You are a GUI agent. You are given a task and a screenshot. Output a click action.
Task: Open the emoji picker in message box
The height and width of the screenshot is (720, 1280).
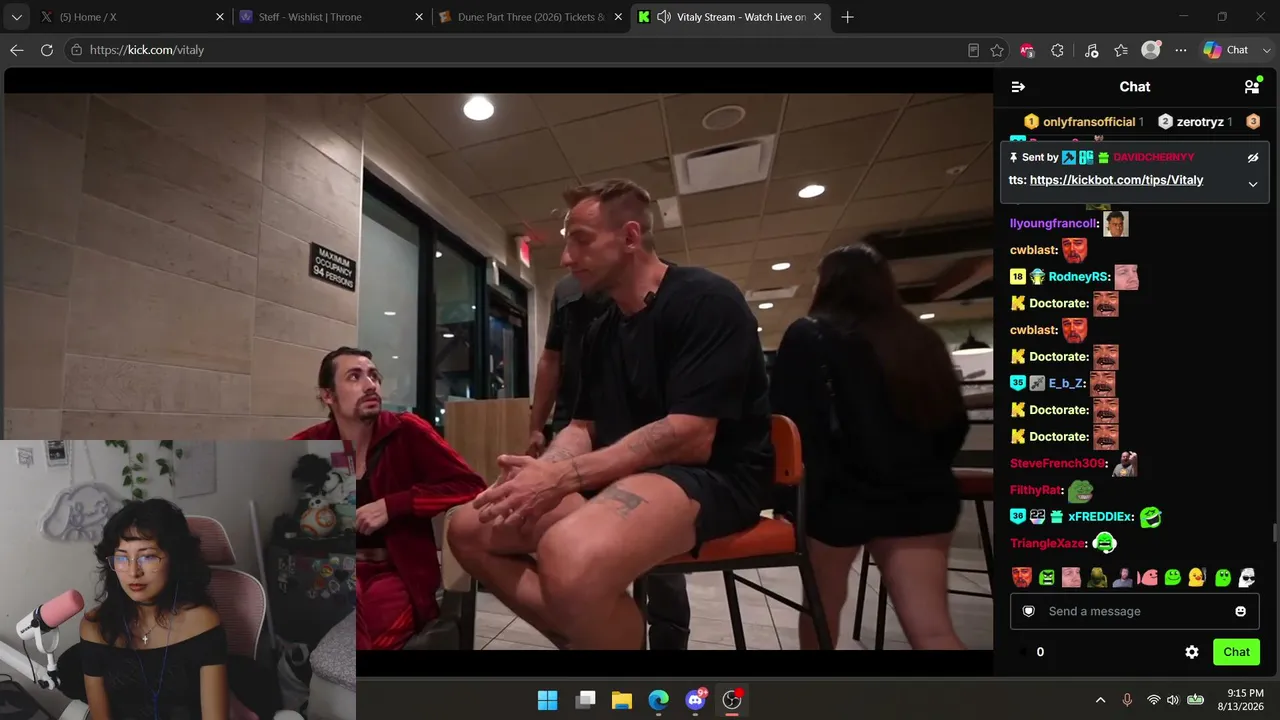[1241, 611]
